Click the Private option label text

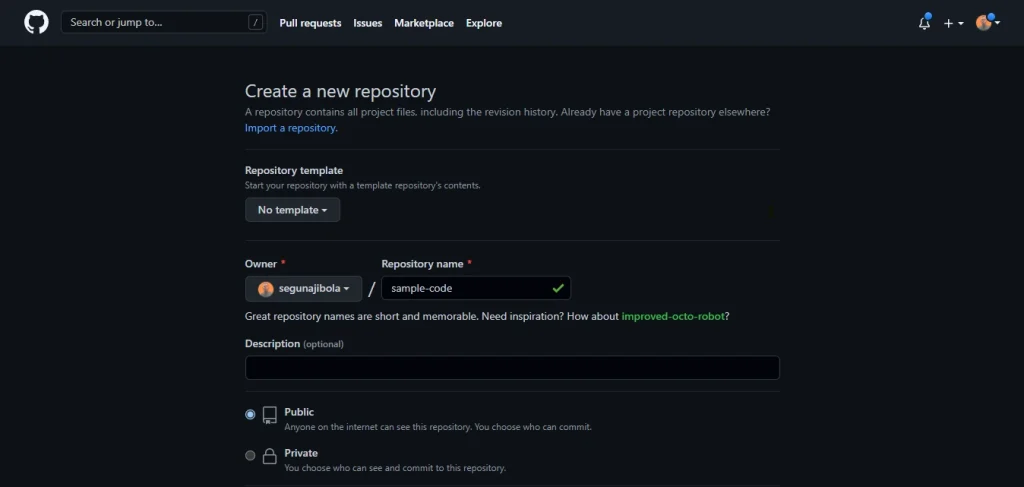[301, 453]
